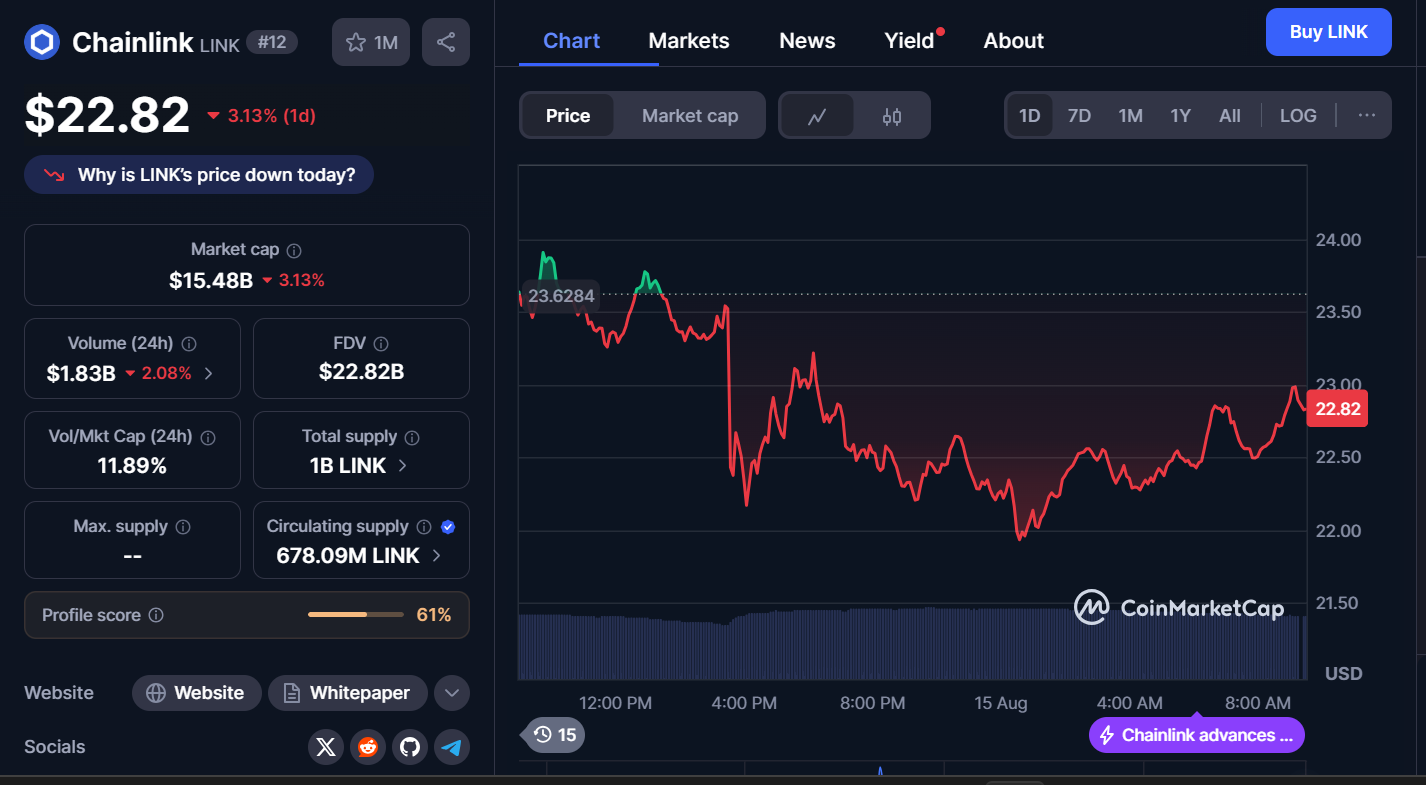Switch to line chart view icon
The width and height of the screenshot is (1426, 785).
(x=817, y=116)
